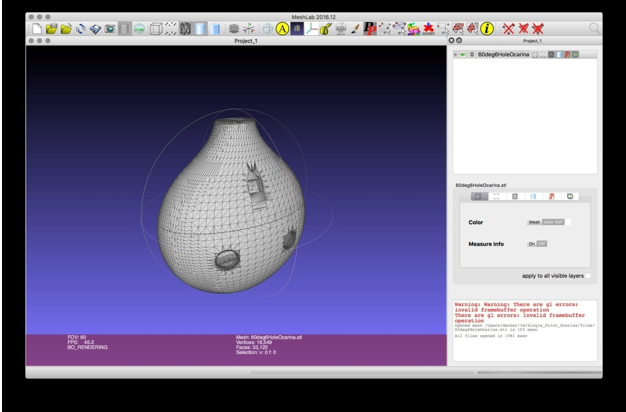Open the paintbrush tool

point(353,30)
